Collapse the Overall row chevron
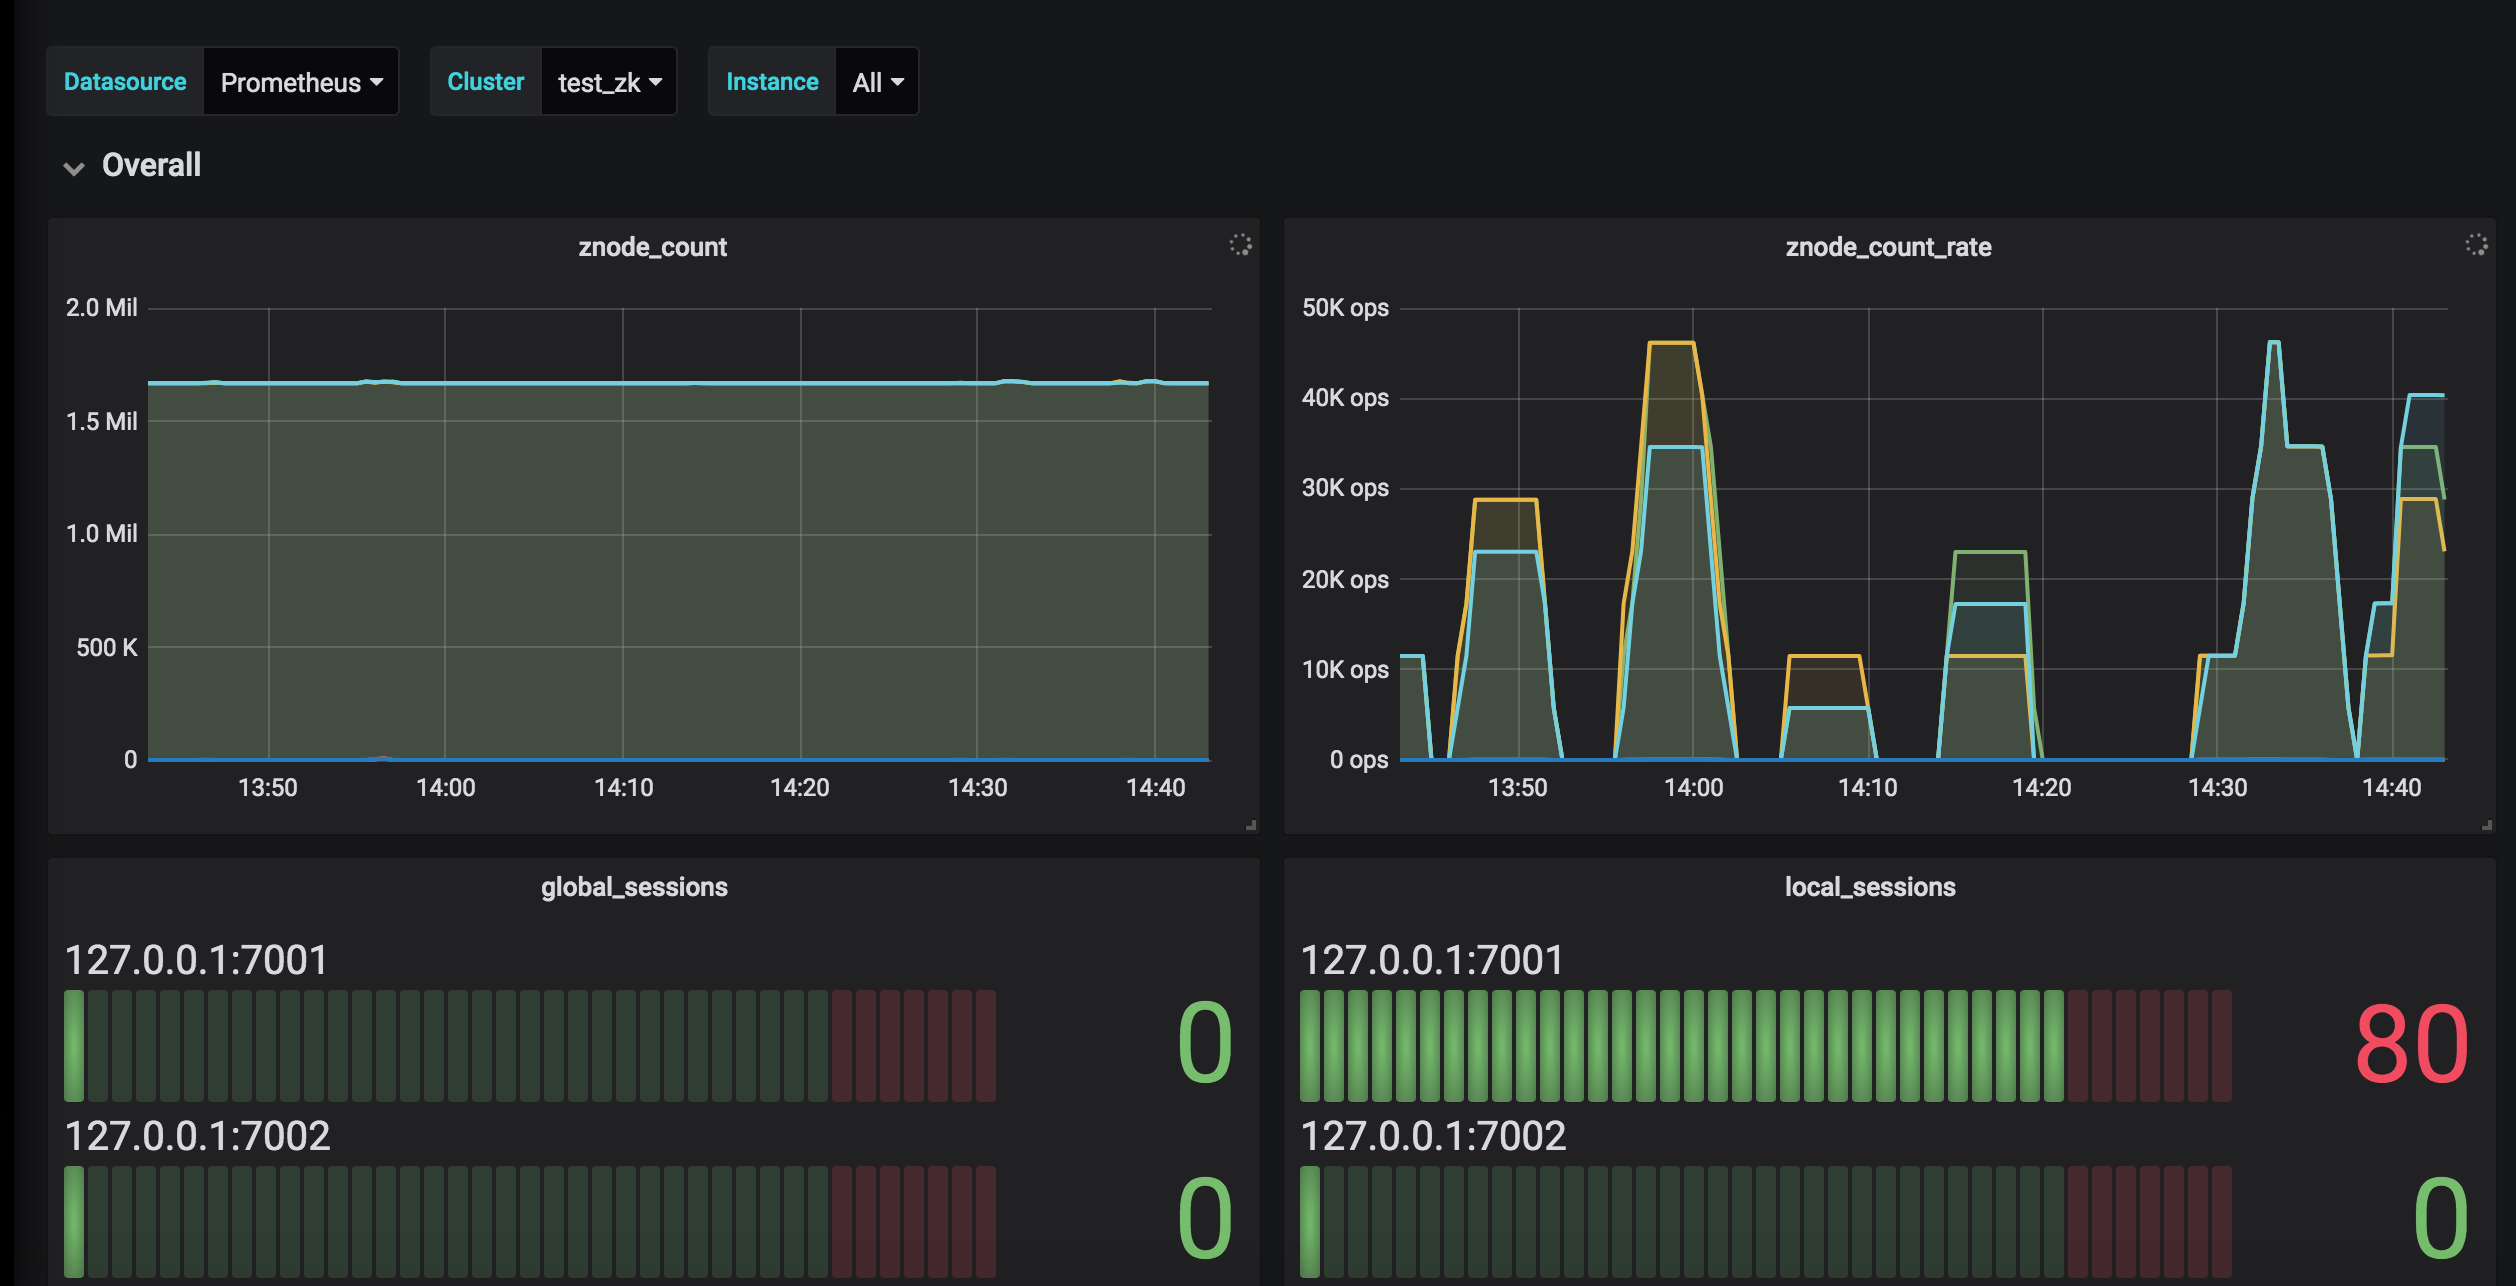The image size is (2516, 1286). click(x=74, y=167)
